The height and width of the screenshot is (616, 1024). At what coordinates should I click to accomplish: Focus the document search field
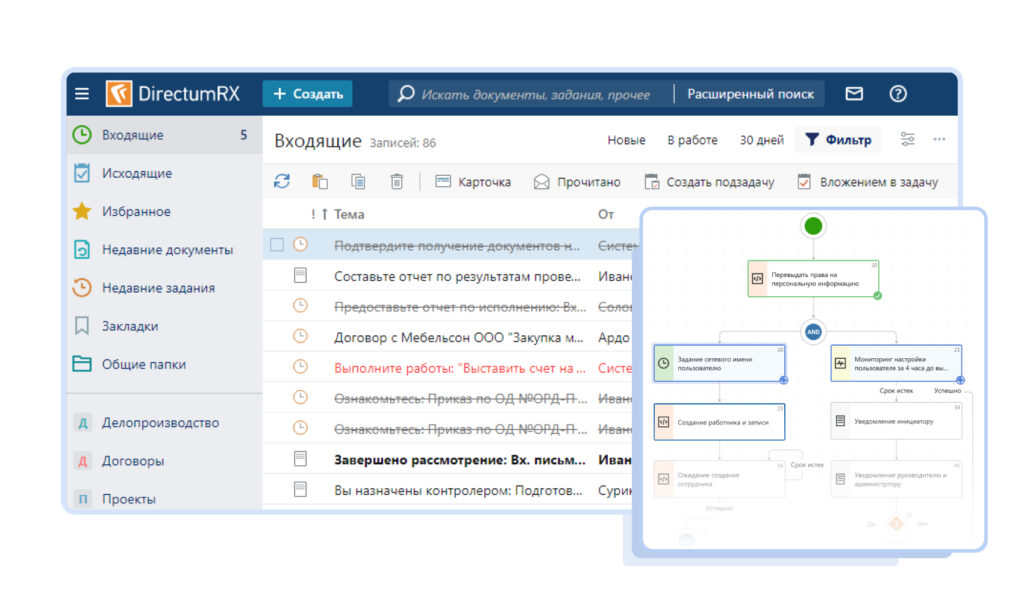530,94
